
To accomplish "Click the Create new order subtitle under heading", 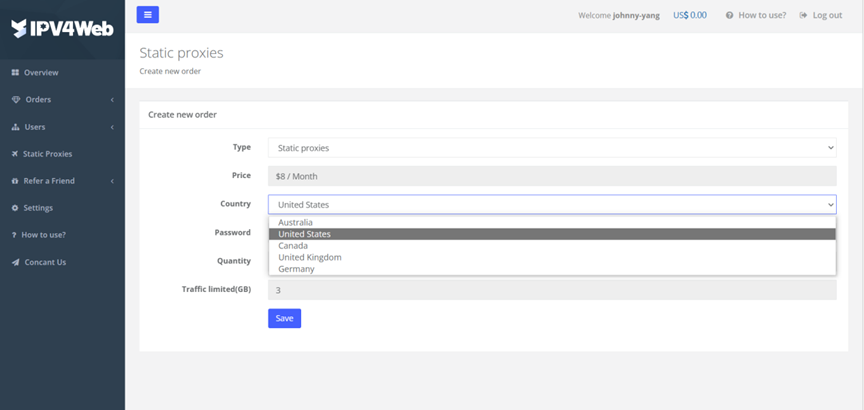I will click(170, 71).
